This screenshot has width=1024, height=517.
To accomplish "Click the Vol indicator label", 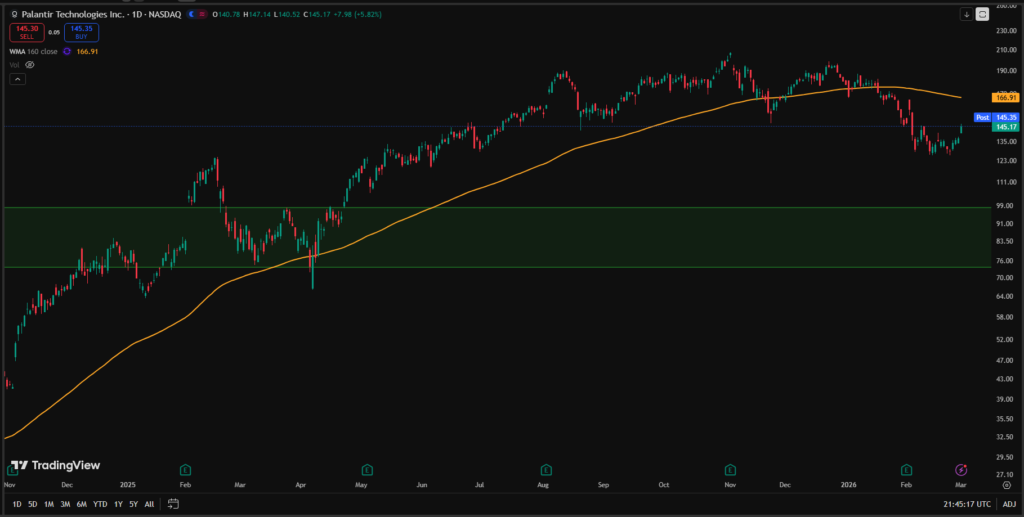I will click(x=14, y=65).
